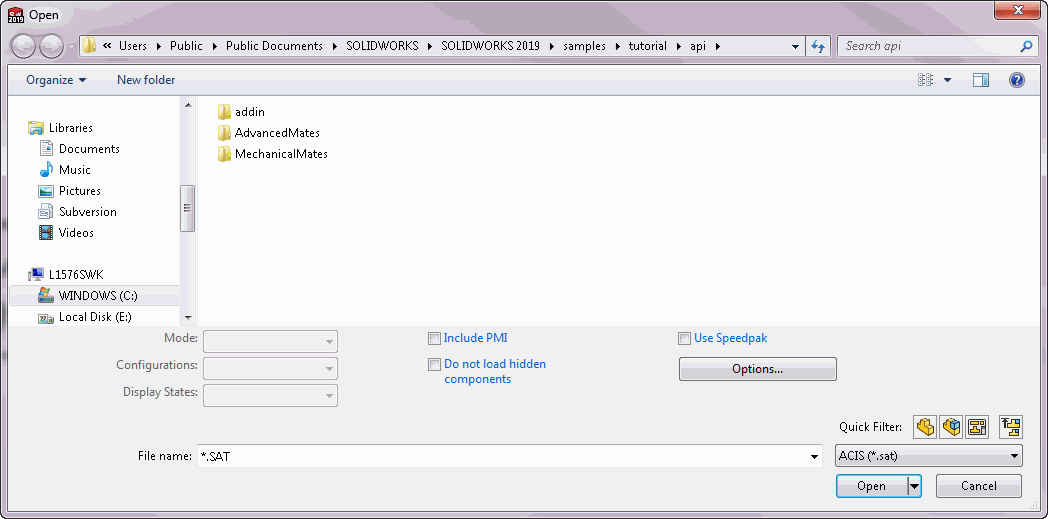Click the Subversion library icon
The width and height of the screenshot is (1048, 519).
click(46, 212)
